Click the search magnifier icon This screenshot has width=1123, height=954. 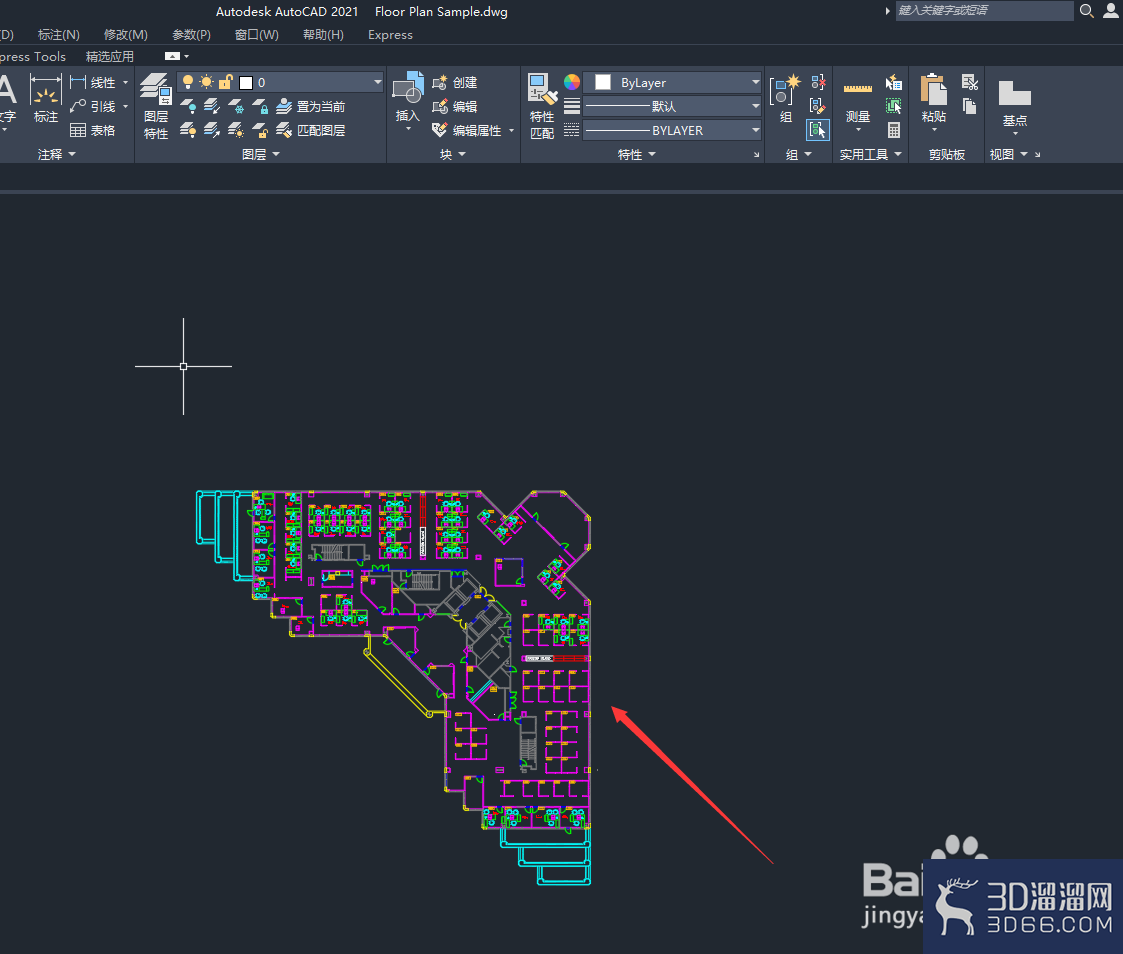(1086, 11)
